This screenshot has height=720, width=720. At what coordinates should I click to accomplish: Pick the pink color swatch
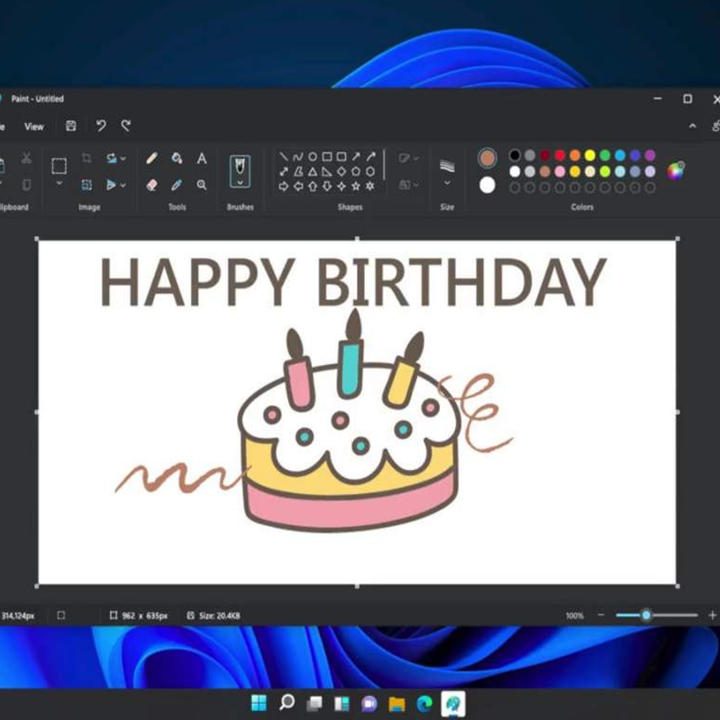[x=560, y=171]
